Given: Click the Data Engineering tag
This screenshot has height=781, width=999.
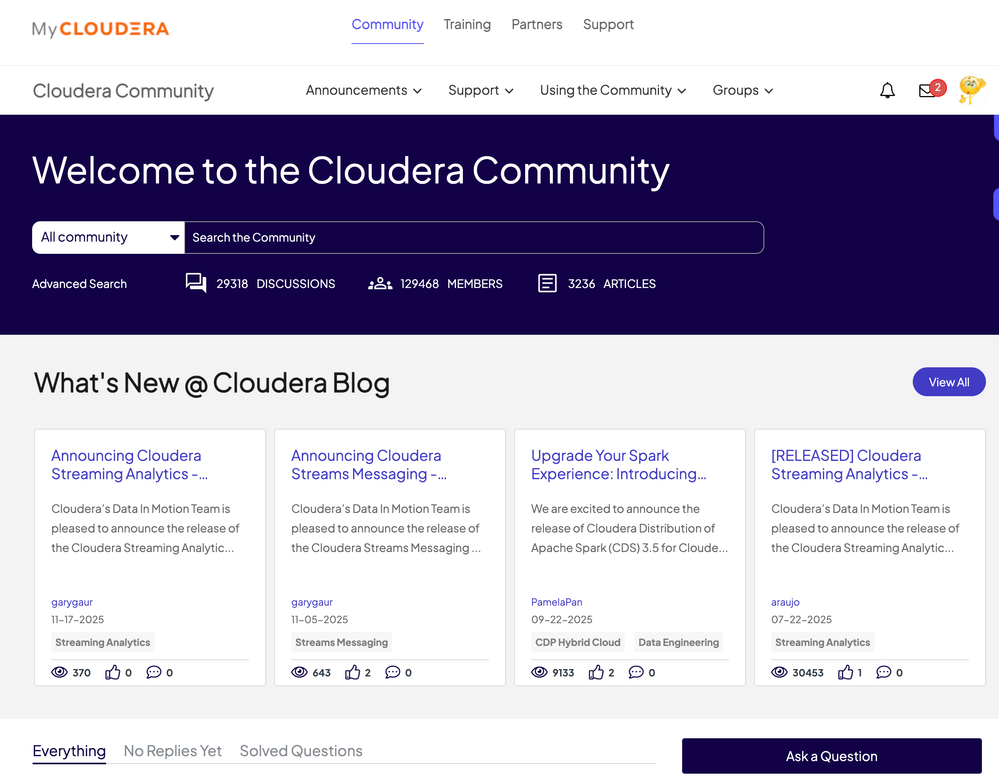Looking at the screenshot, I should click(x=679, y=642).
